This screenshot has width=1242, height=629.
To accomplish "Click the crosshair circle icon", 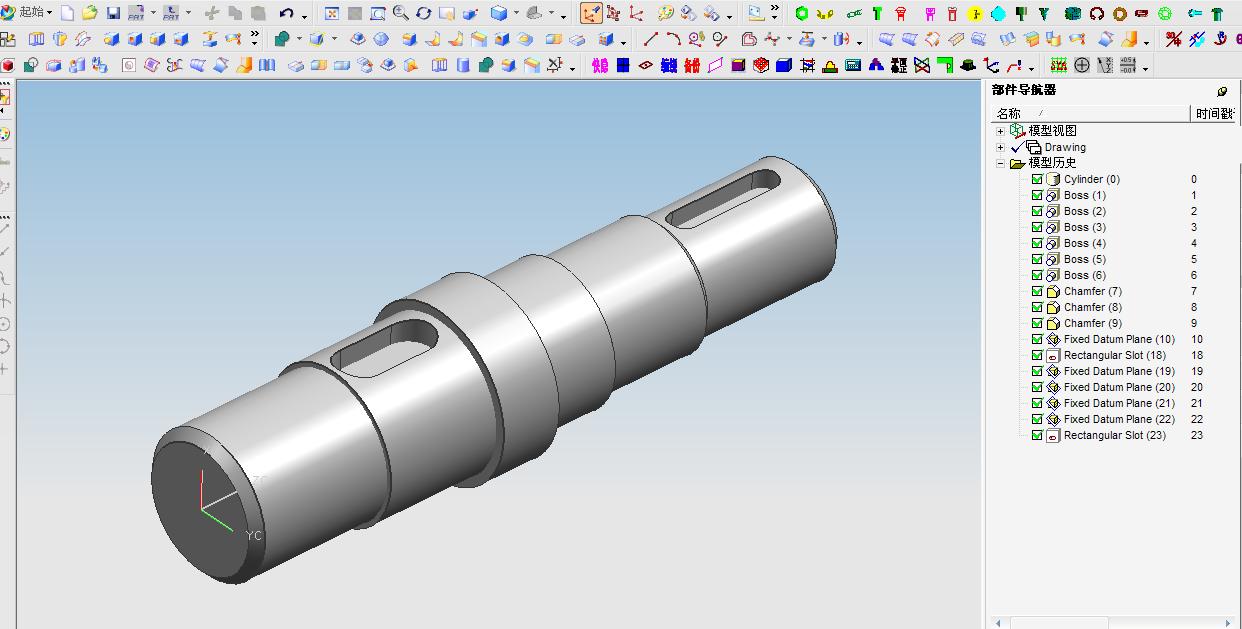I will click(x=1081, y=65).
